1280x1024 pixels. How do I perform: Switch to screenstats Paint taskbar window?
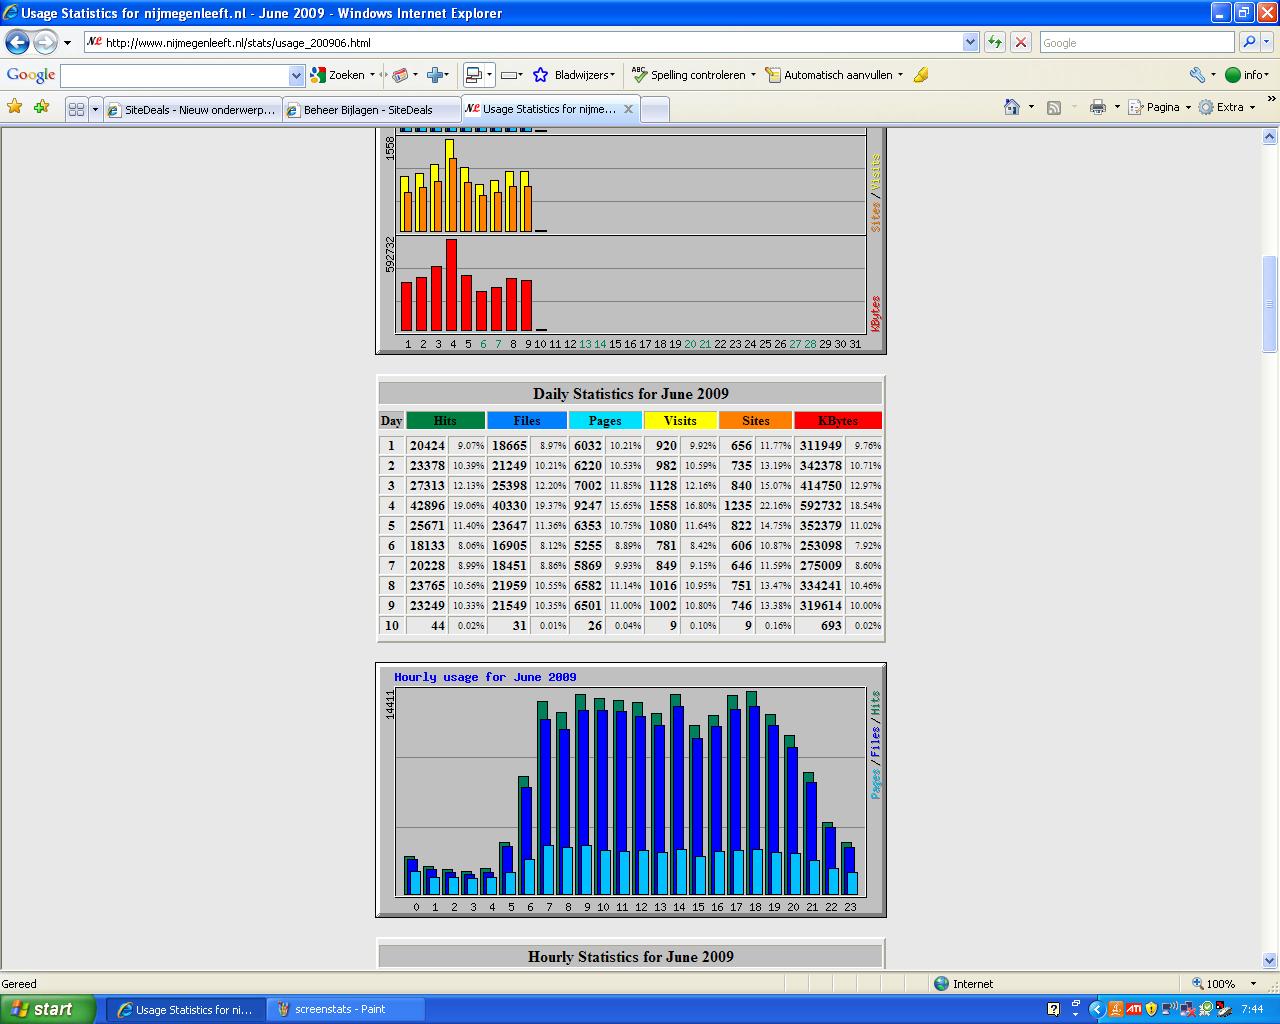coord(346,1010)
